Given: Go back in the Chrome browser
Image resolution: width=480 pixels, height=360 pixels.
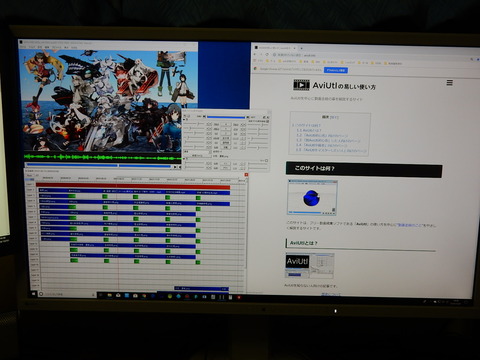Looking at the screenshot, I should tap(254, 54).
